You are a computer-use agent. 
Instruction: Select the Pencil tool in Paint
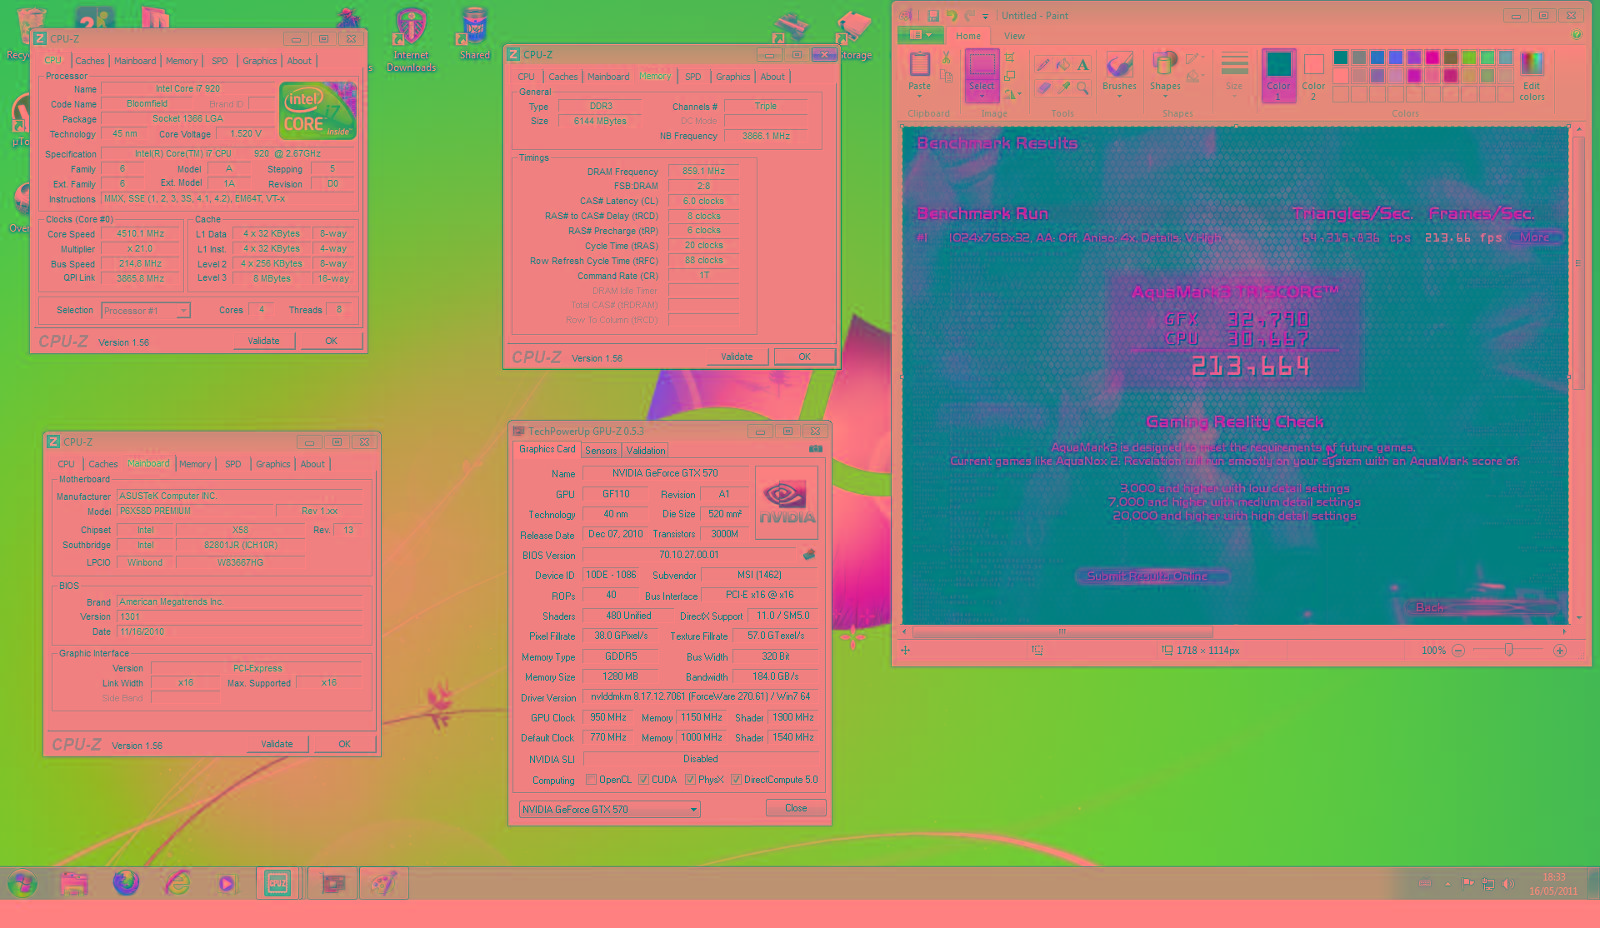click(1043, 65)
